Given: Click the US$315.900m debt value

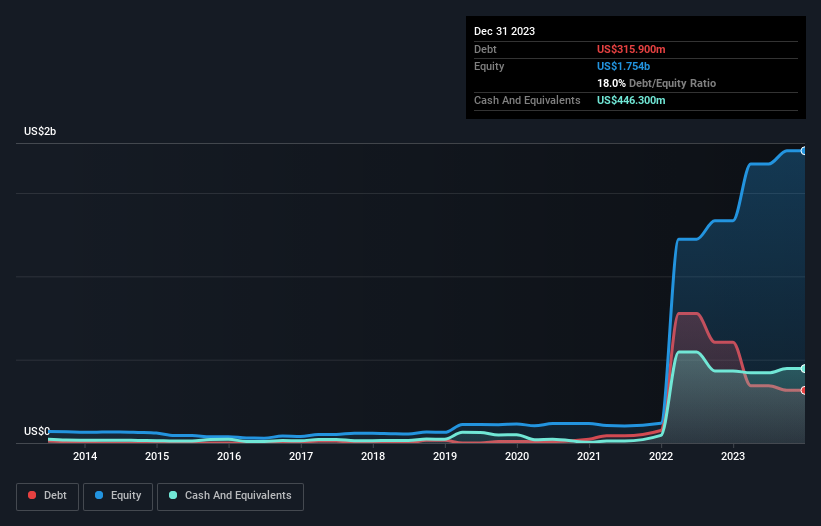Looking at the screenshot, I should click(x=631, y=49).
